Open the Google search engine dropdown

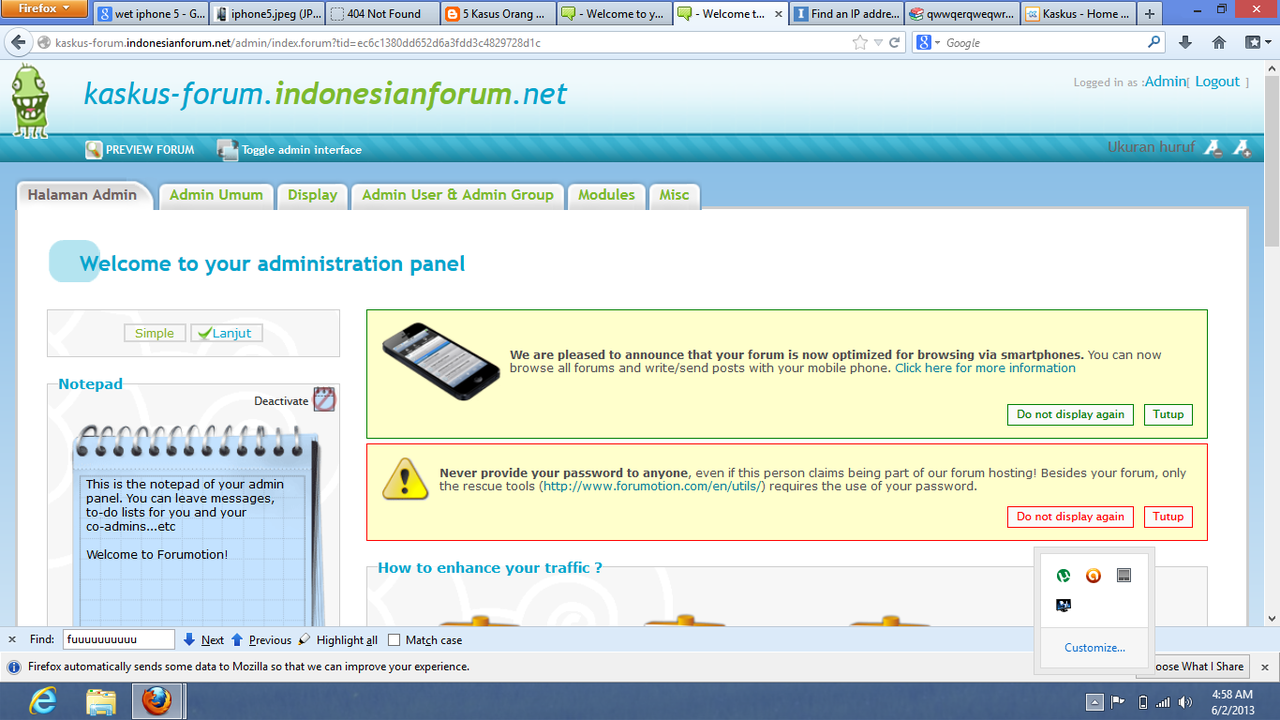929,43
